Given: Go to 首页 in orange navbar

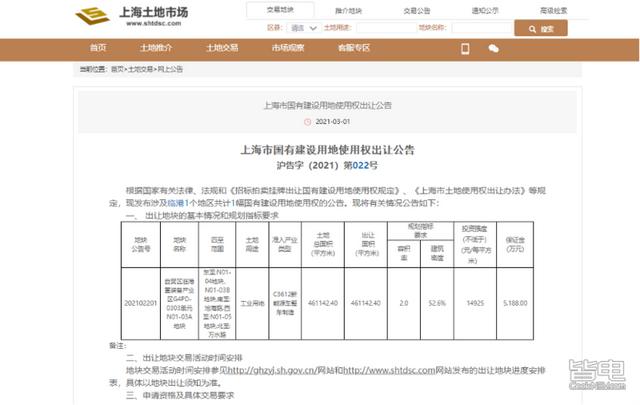Looking at the screenshot, I should pyautogui.click(x=98, y=48).
